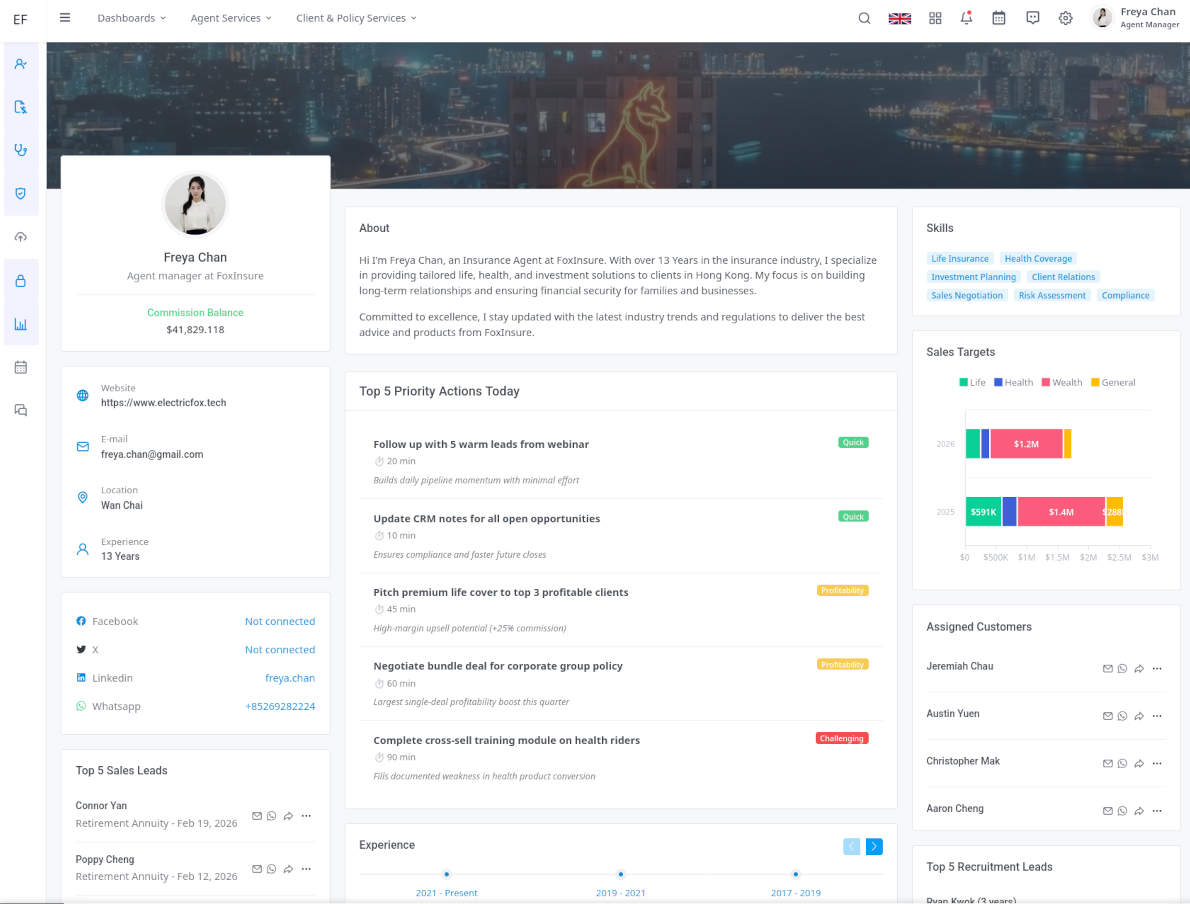This screenshot has height=904, width=1190.
Task: Open Freya Chan account menu in header
Action: pyautogui.click(x=1135, y=17)
